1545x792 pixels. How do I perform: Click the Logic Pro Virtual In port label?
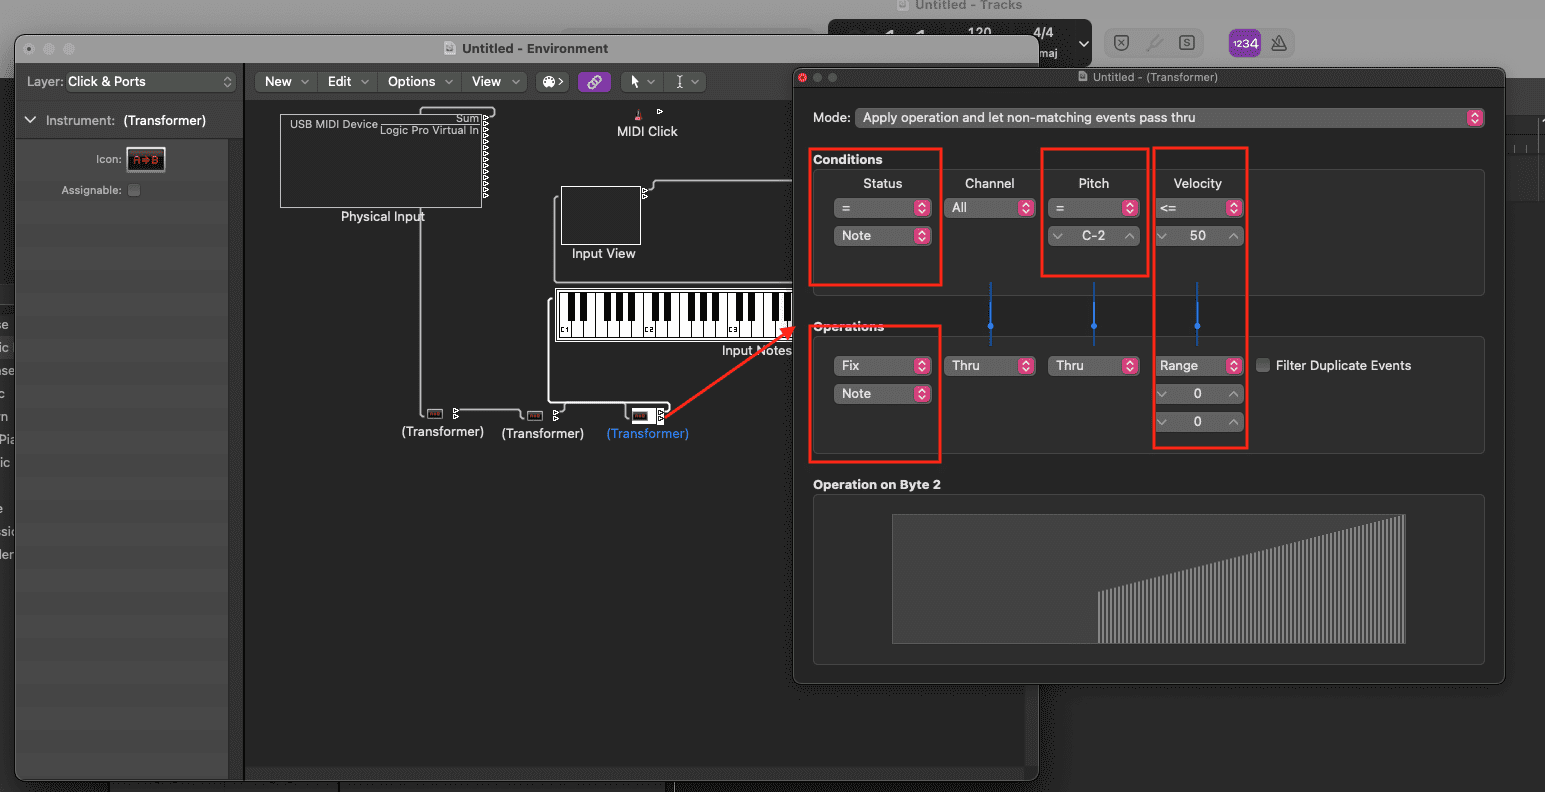(x=429, y=131)
